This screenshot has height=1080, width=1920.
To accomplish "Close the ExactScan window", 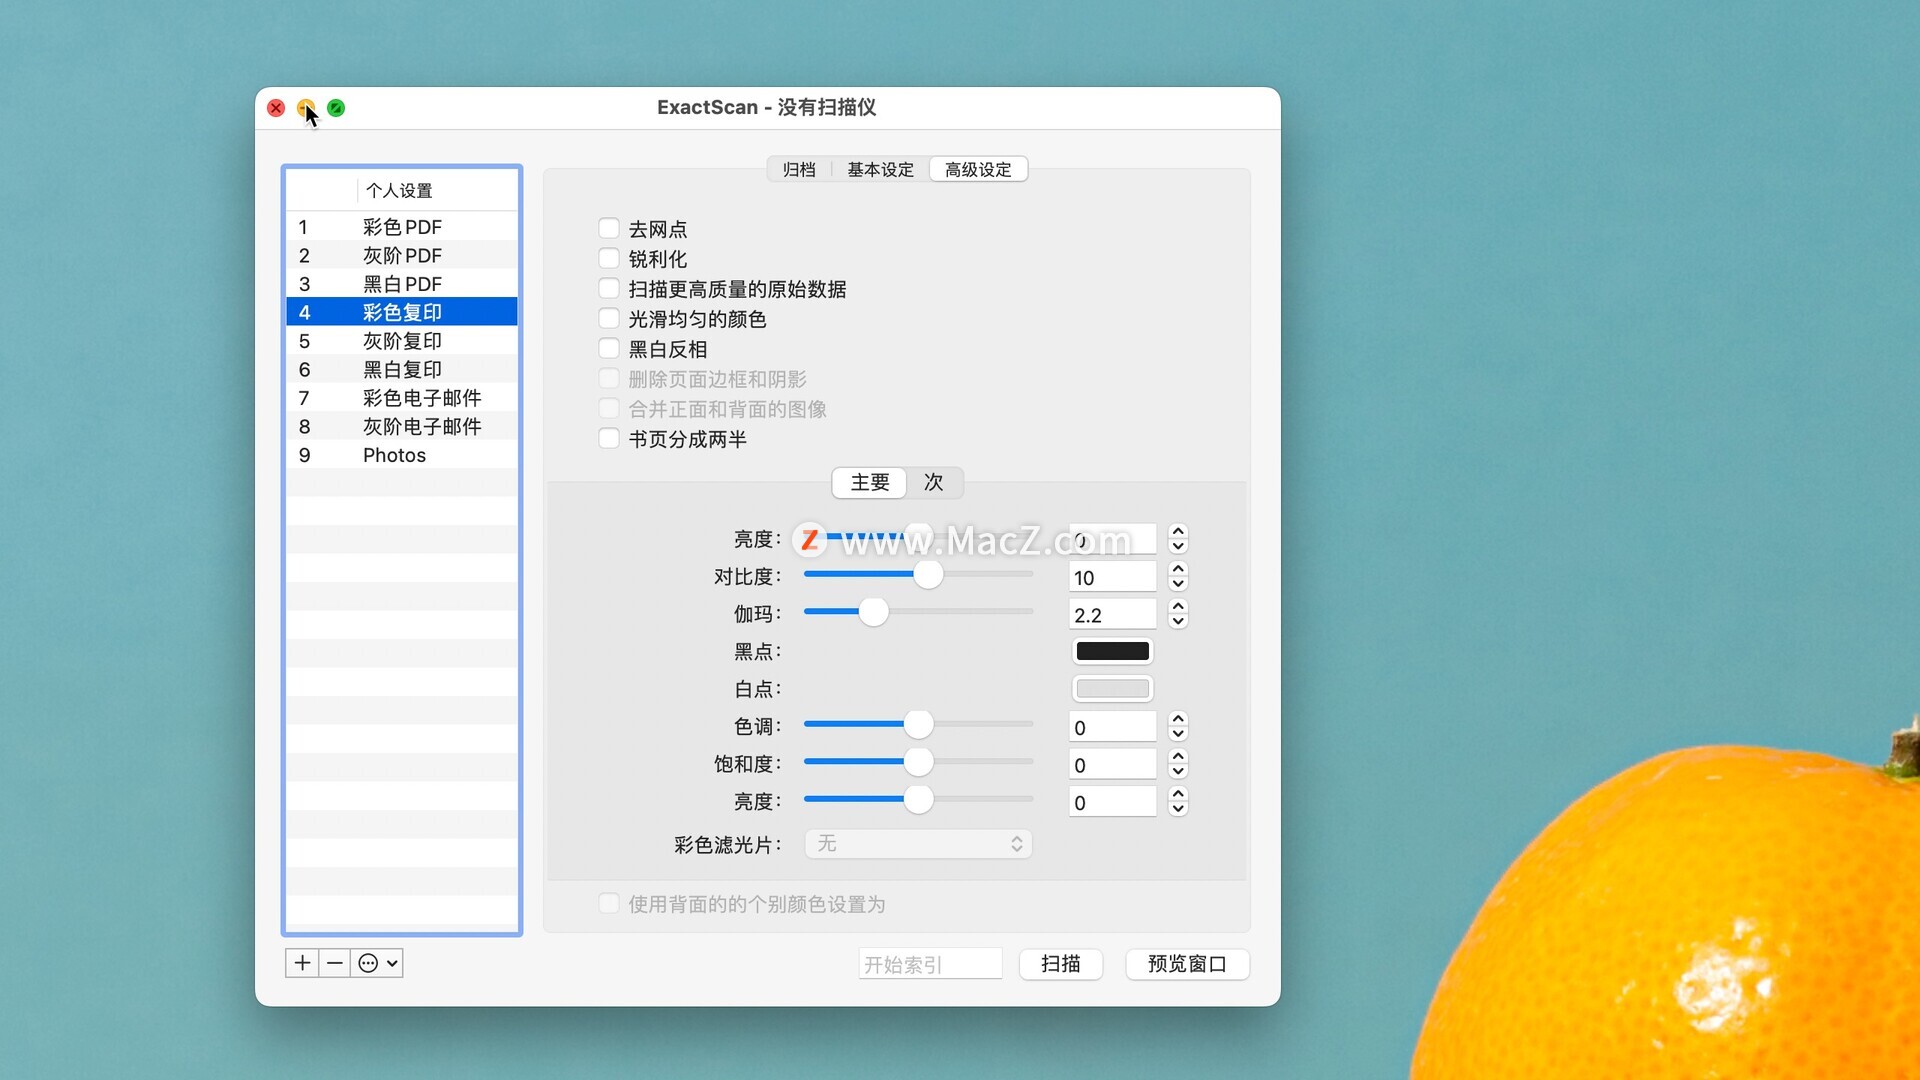I will [x=276, y=108].
